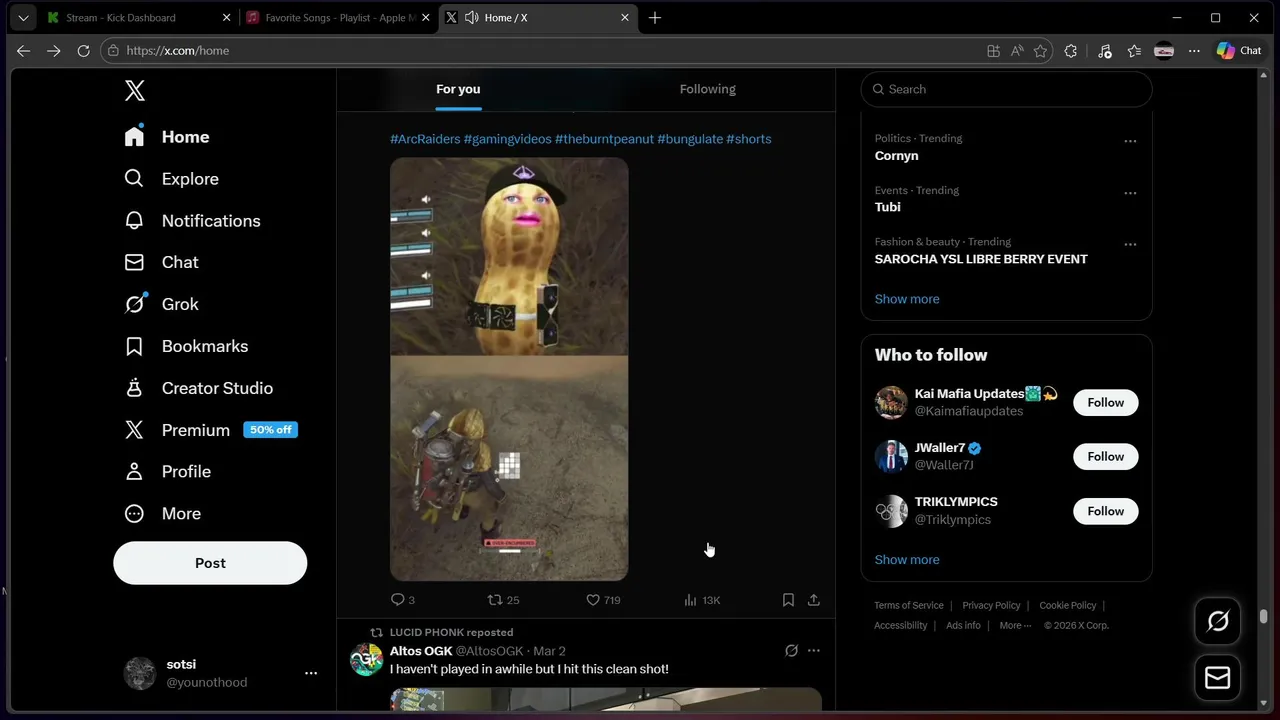The height and width of the screenshot is (720, 1280).
Task: Click the Post button
Action: point(210,563)
